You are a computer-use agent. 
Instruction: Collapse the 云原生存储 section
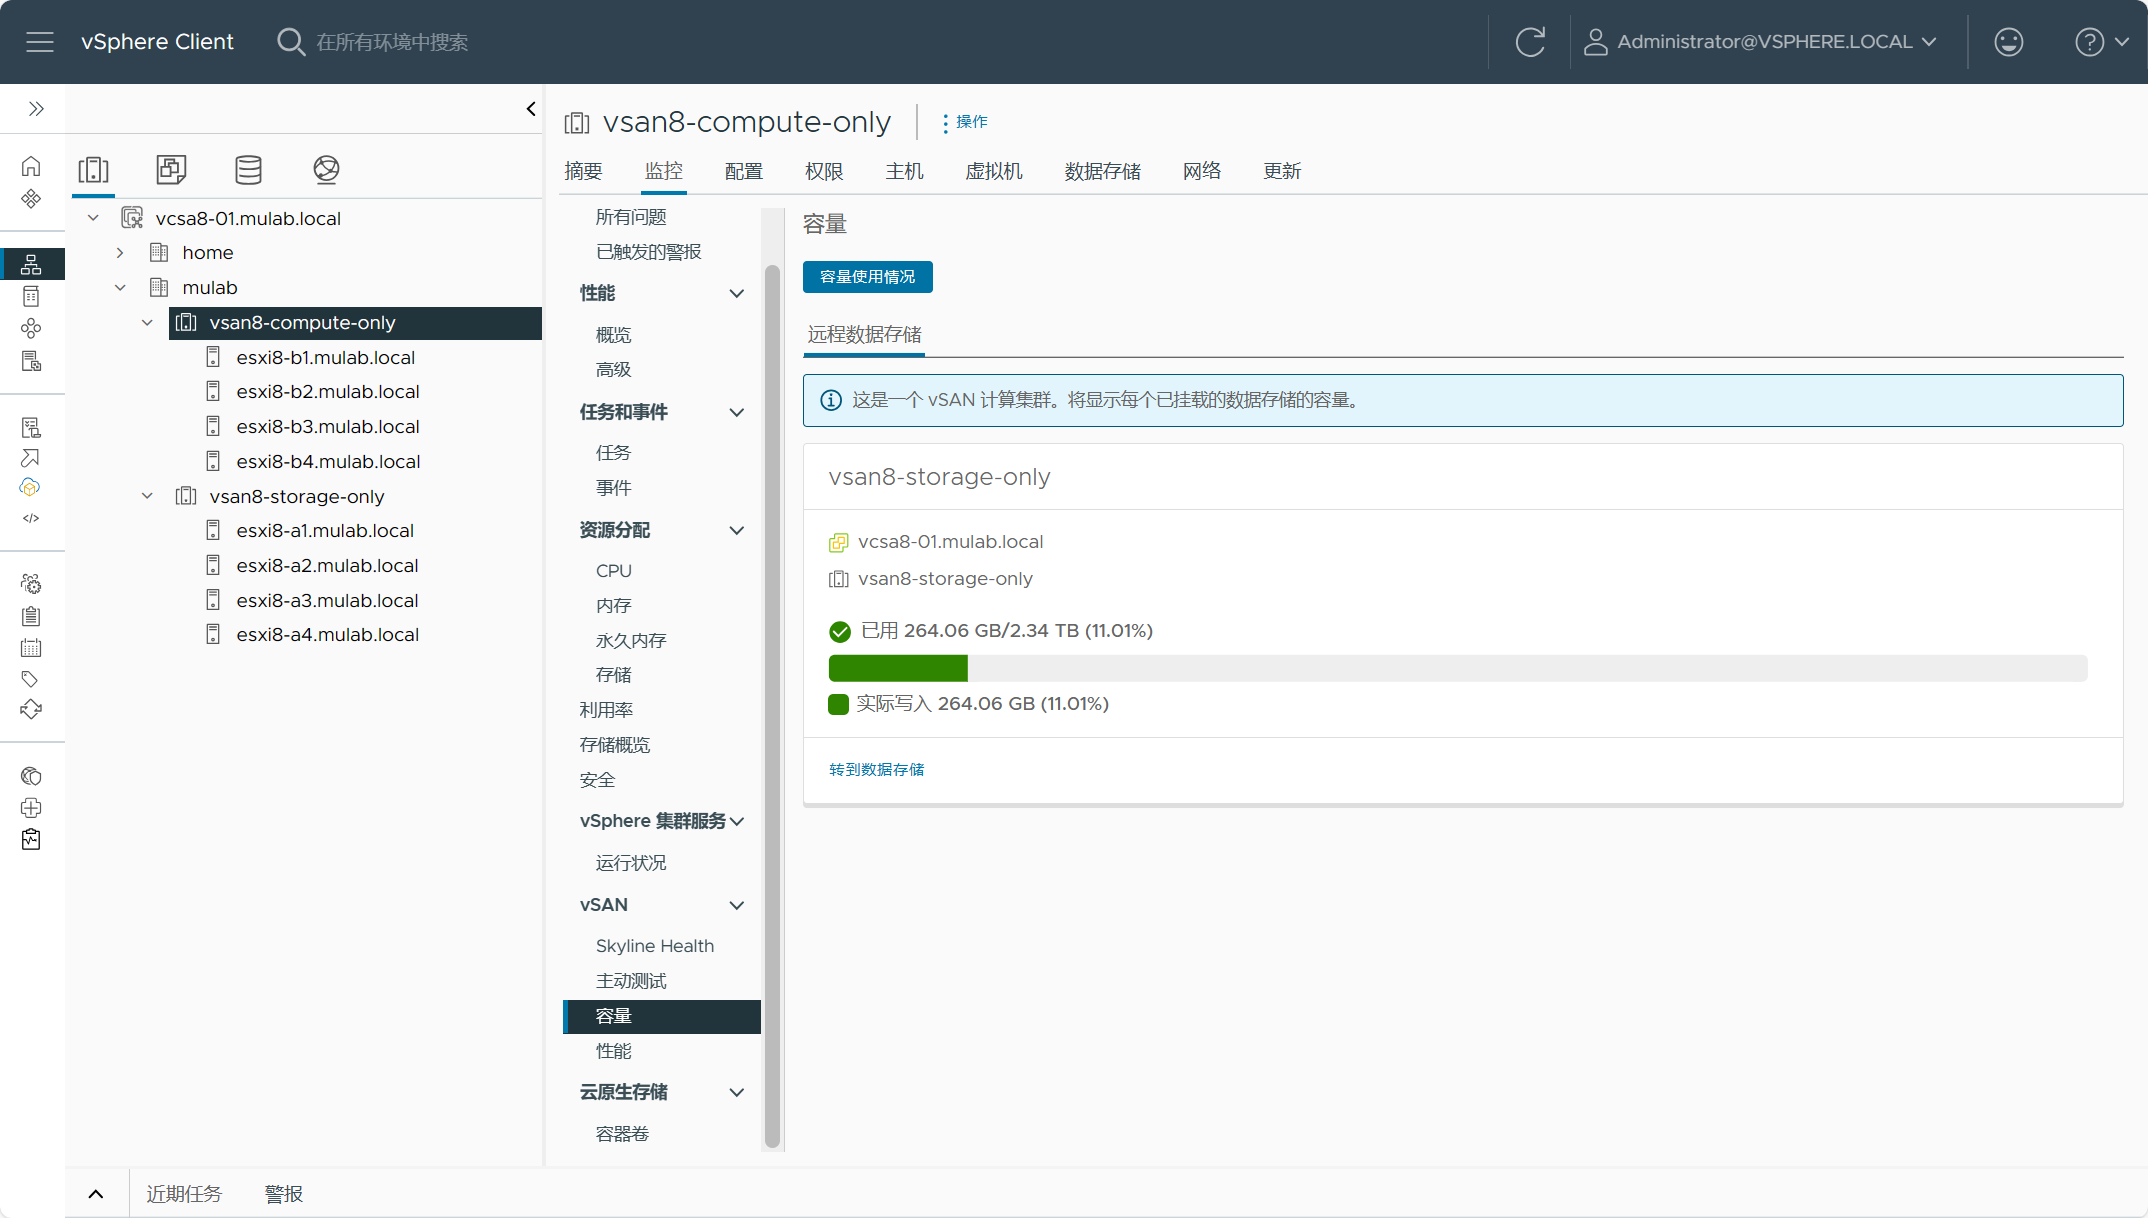737,1092
